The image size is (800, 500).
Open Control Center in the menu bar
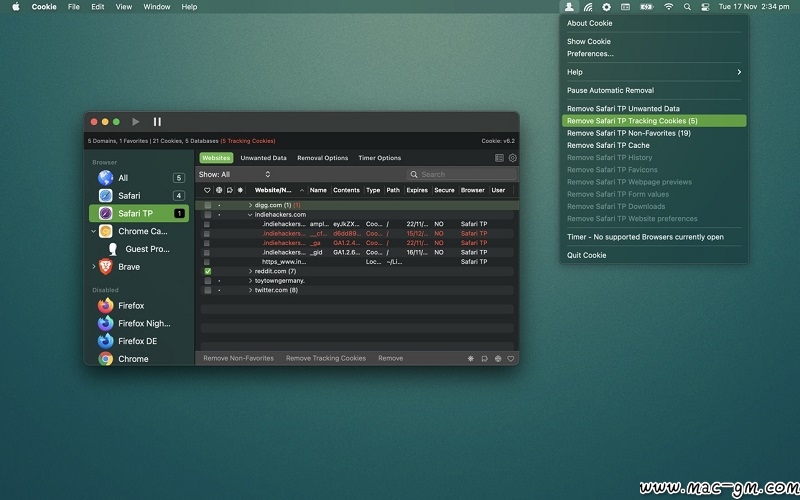click(x=705, y=7)
